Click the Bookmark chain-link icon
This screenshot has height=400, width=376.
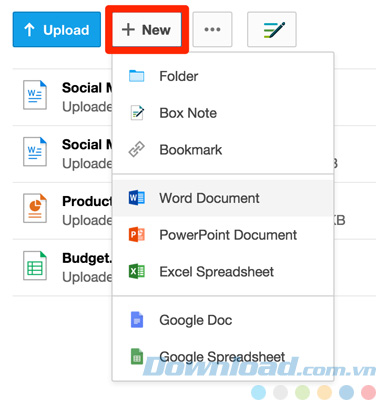coord(137,149)
